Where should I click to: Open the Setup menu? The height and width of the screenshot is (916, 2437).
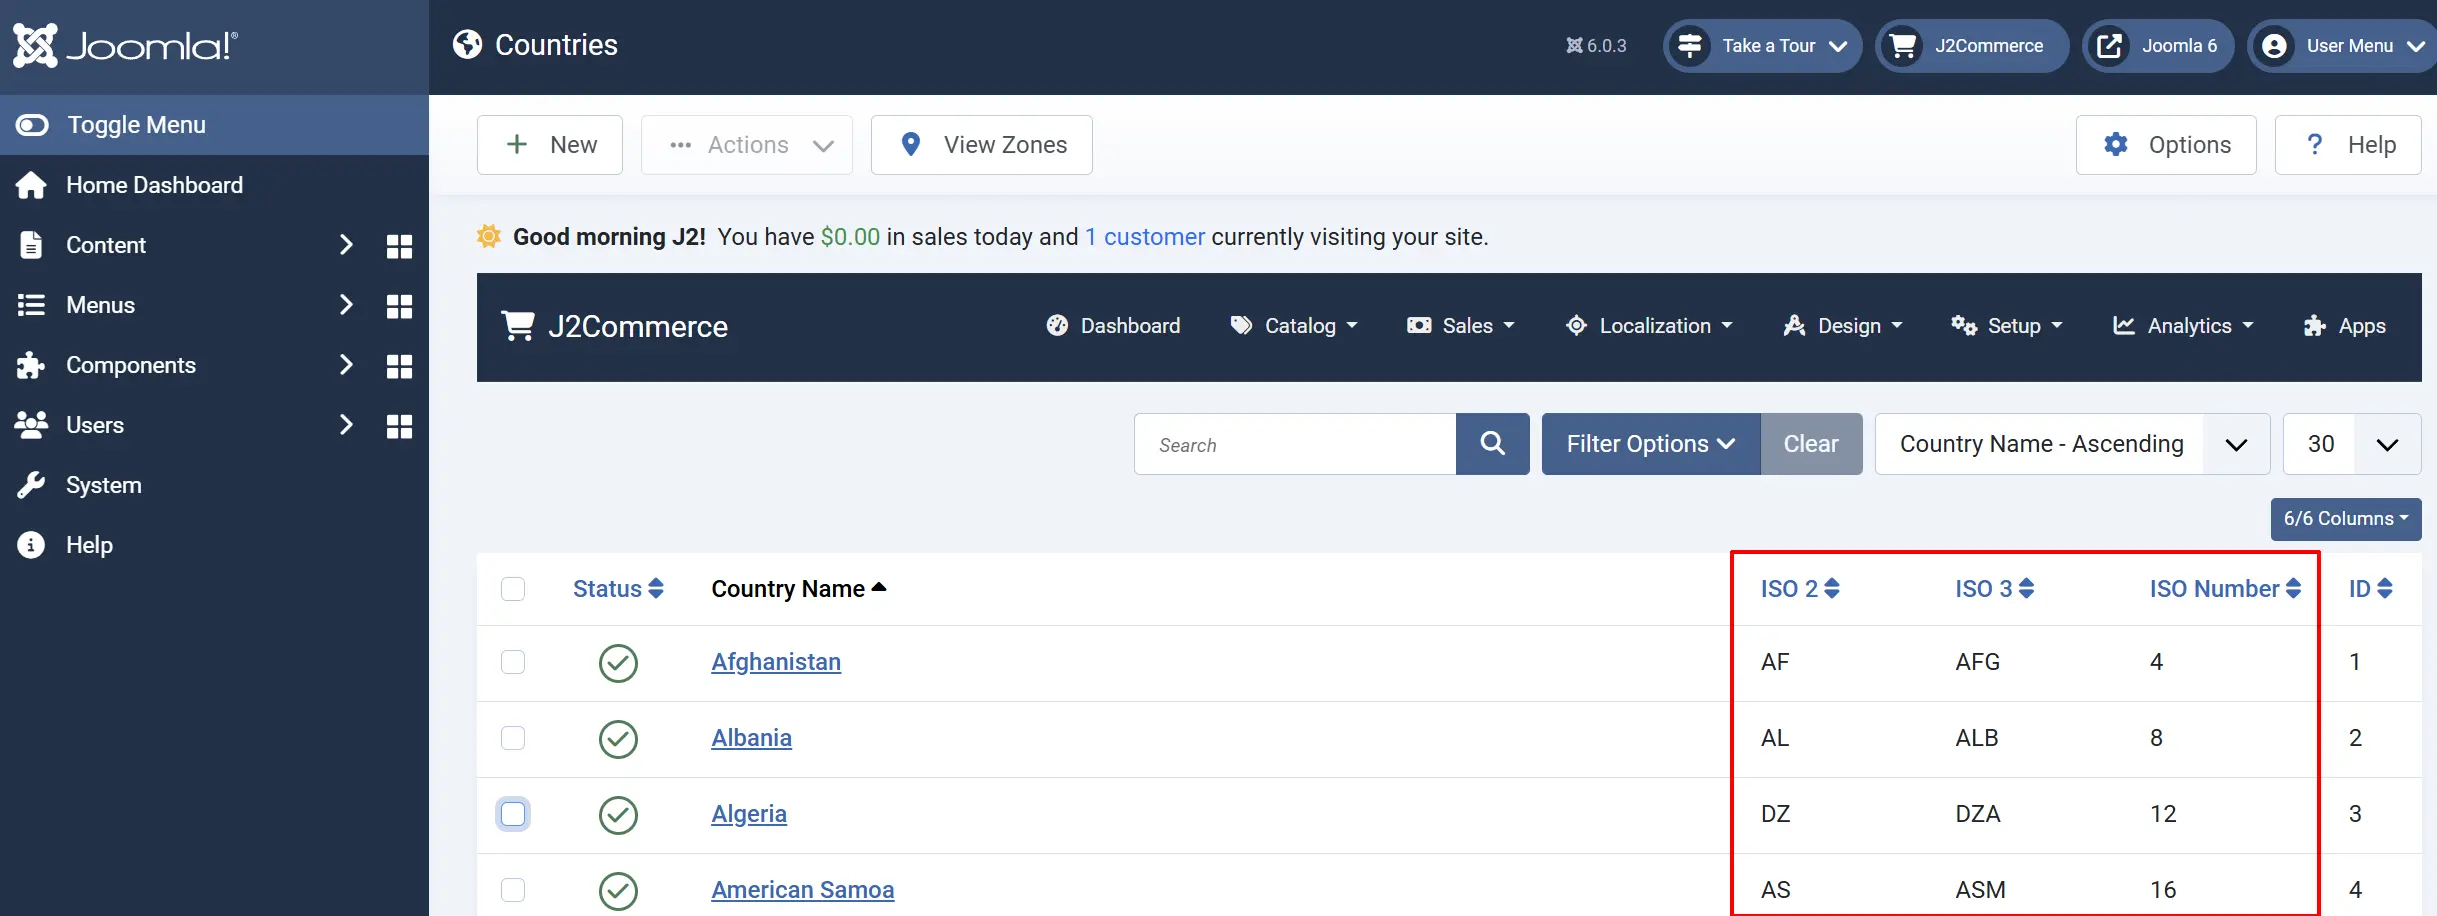click(x=2007, y=326)
